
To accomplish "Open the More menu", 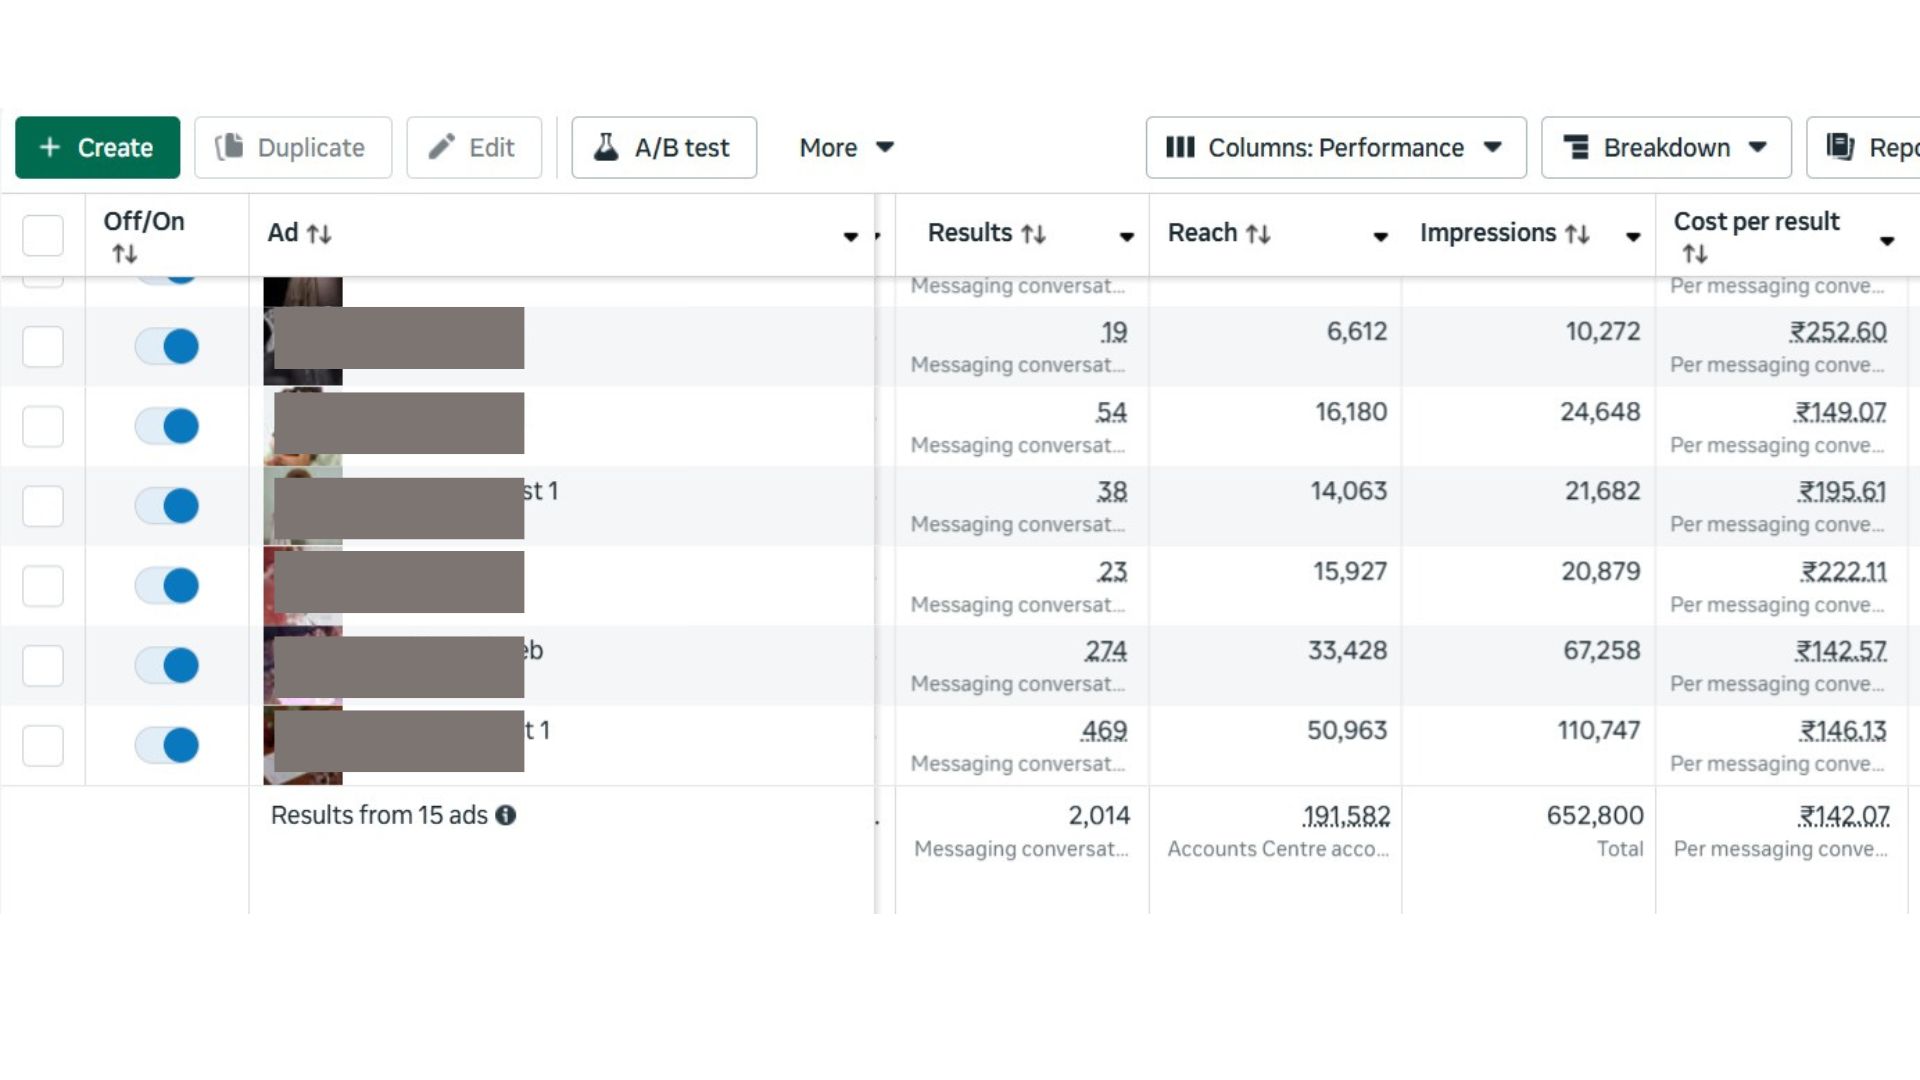I will [845, 147].
